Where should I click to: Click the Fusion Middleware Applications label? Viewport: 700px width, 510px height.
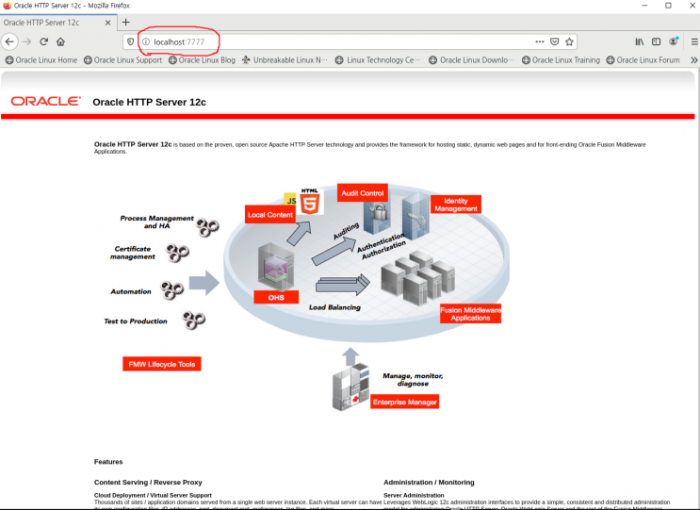coord(470,314)
